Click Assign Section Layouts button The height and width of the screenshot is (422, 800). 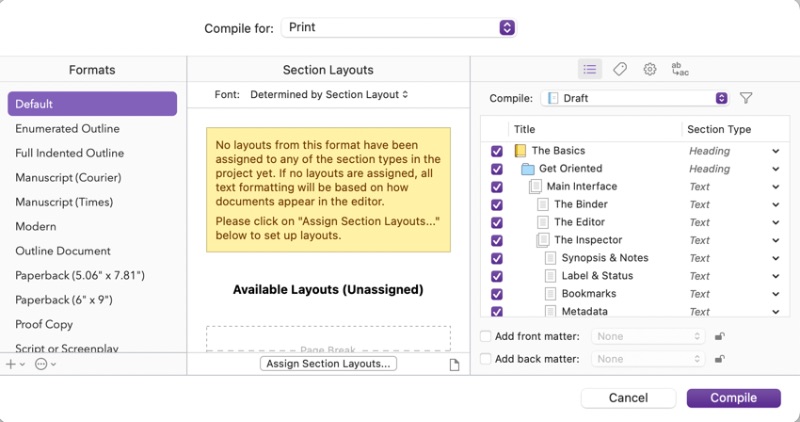328,364
